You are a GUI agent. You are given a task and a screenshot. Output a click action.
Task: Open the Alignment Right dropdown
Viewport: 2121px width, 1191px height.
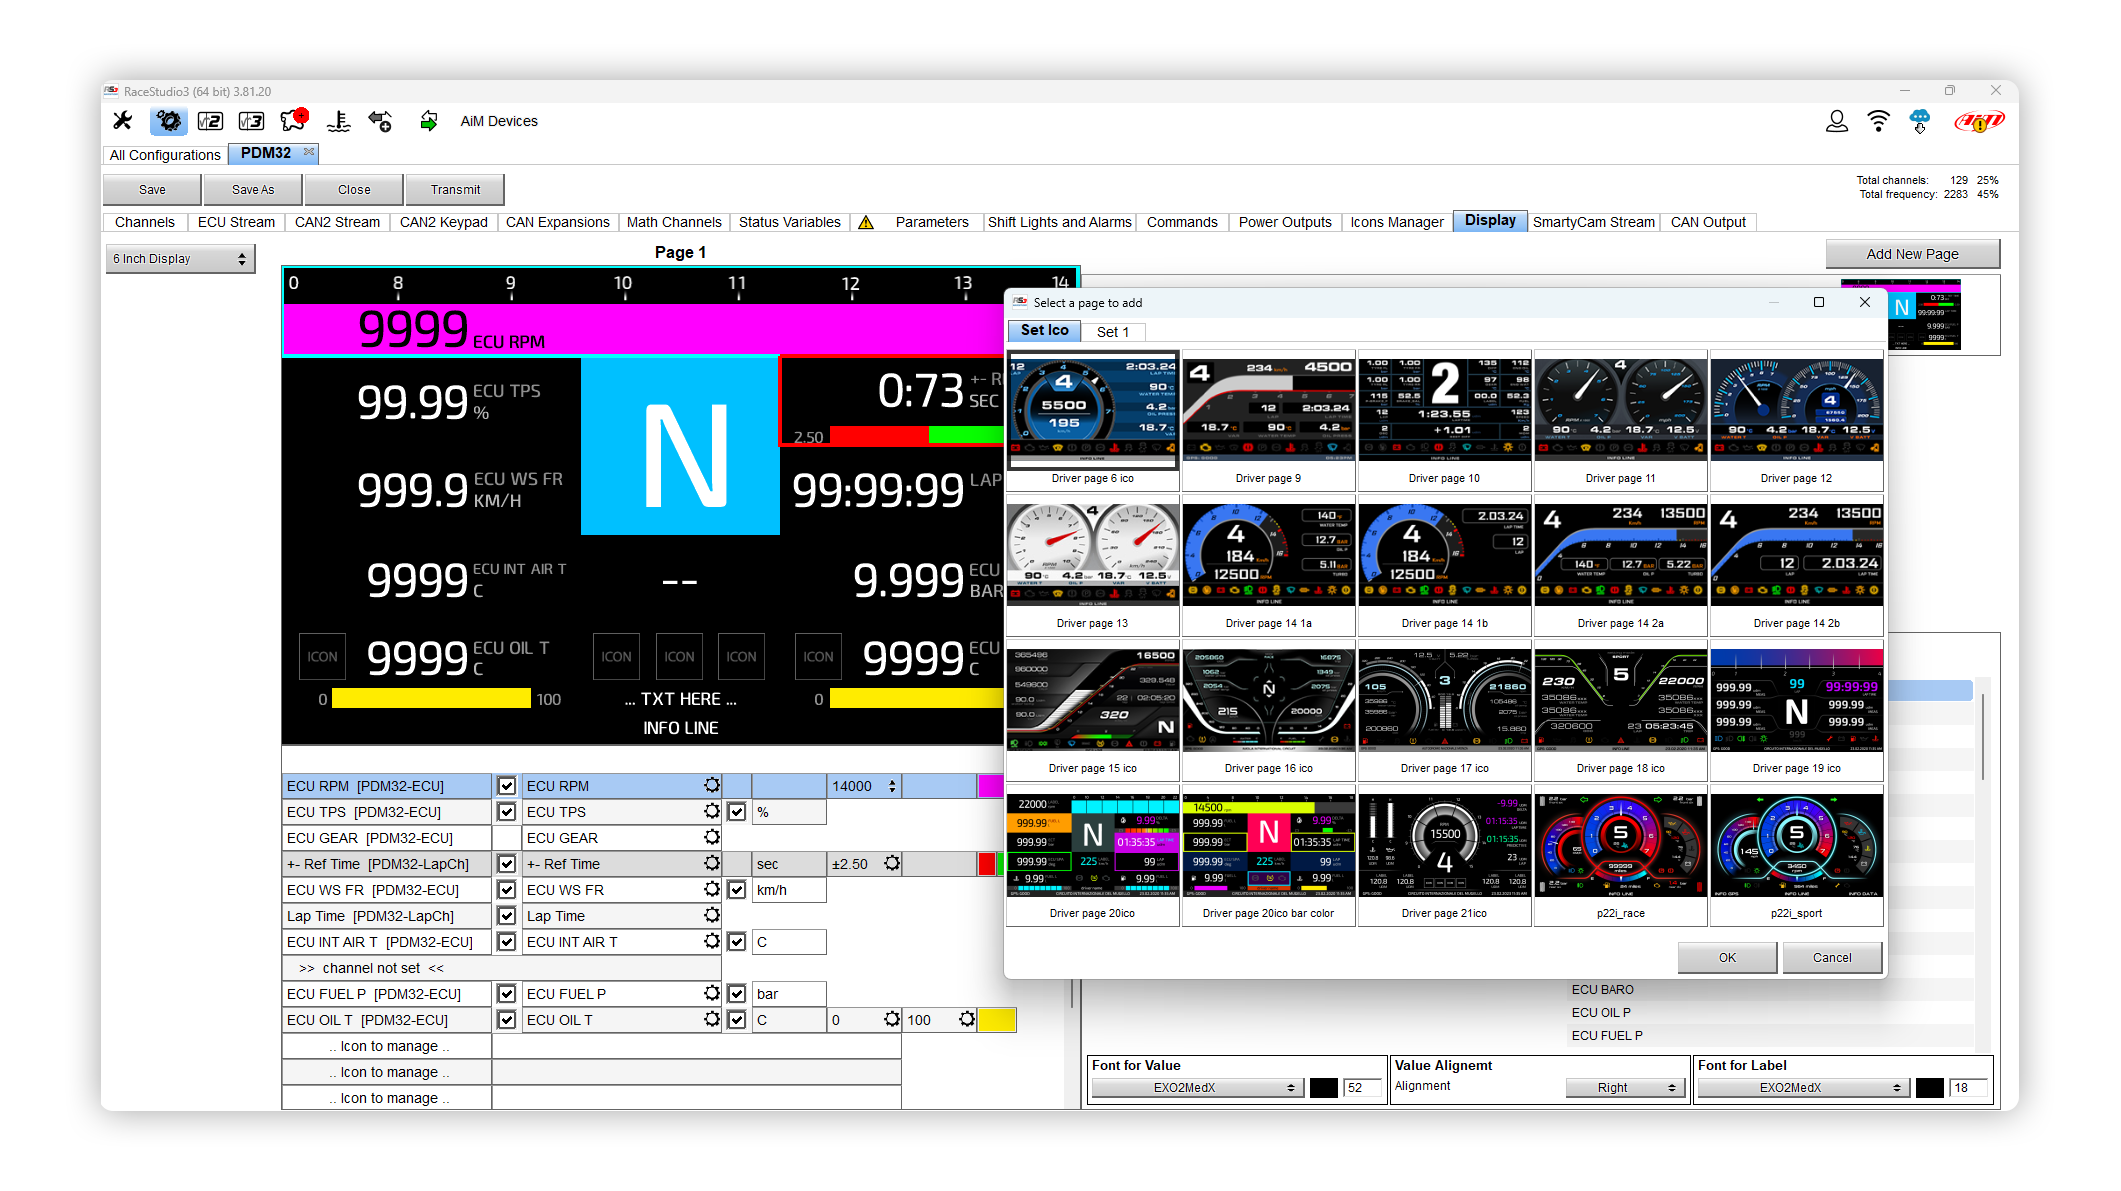1624,1088
